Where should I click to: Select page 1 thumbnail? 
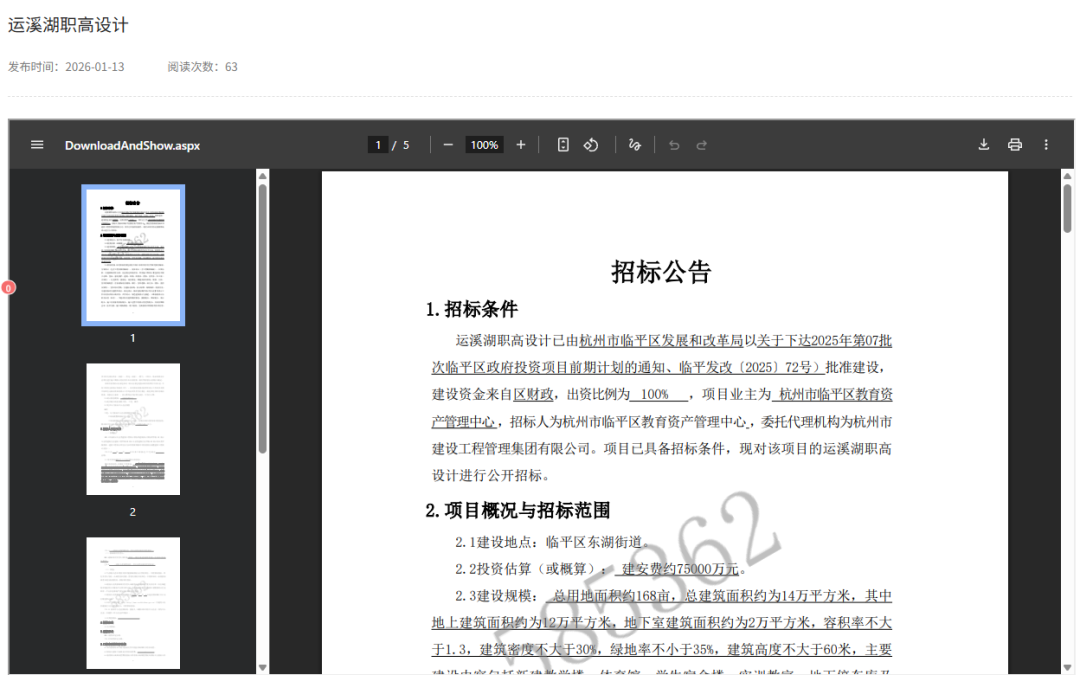[133, 255]
